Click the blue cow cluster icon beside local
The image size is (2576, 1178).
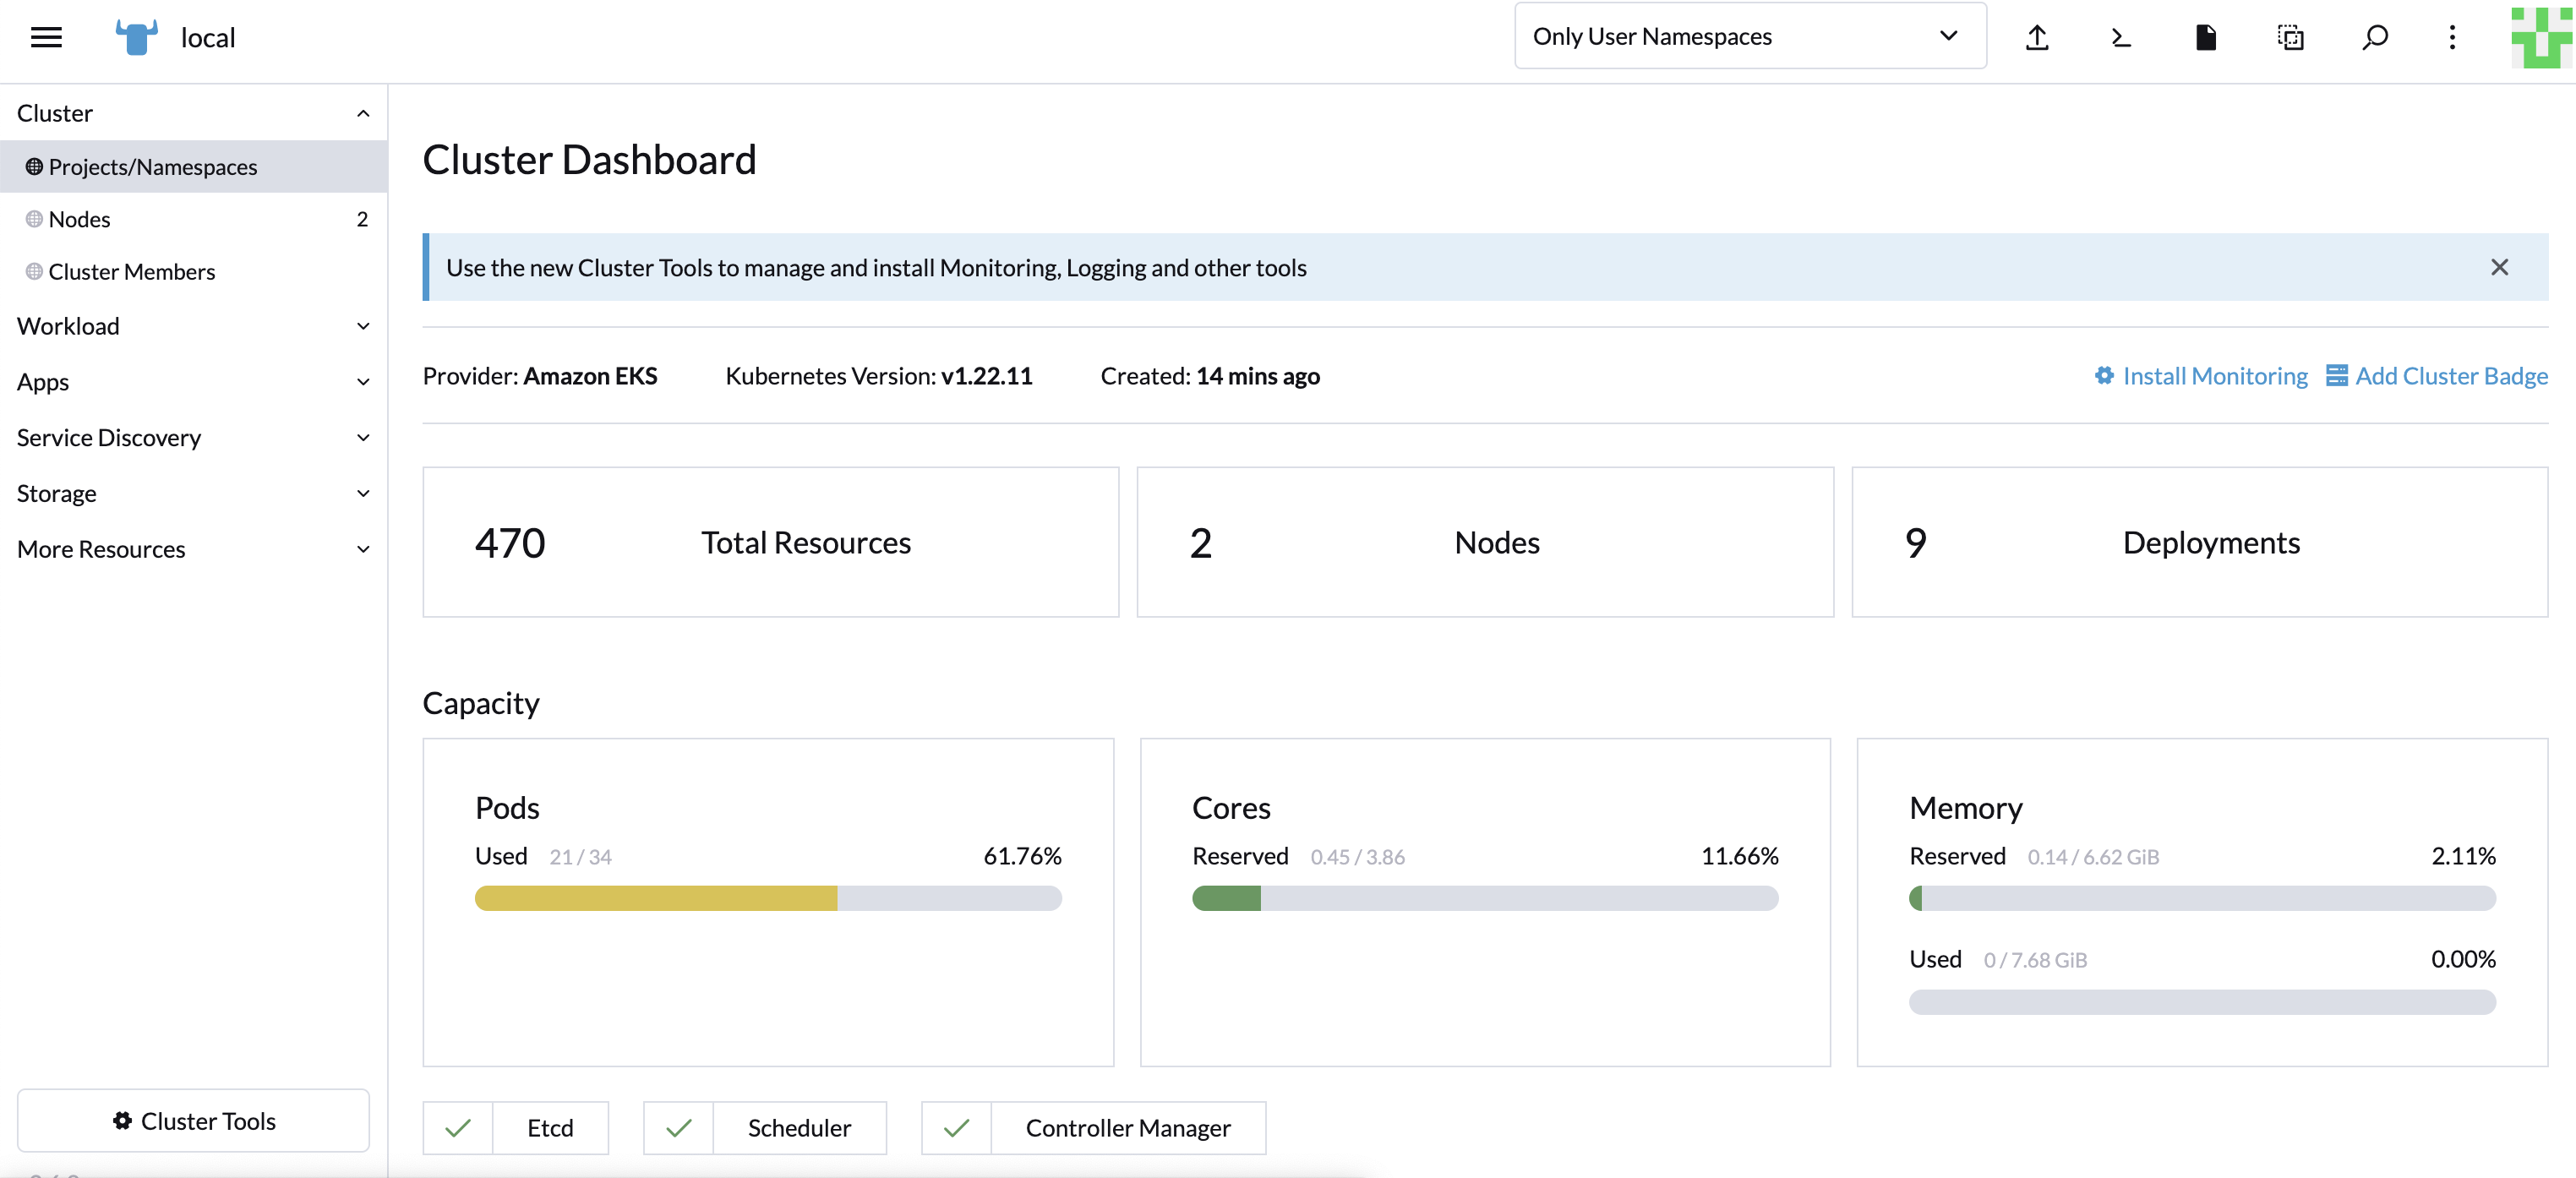[136, 37]
